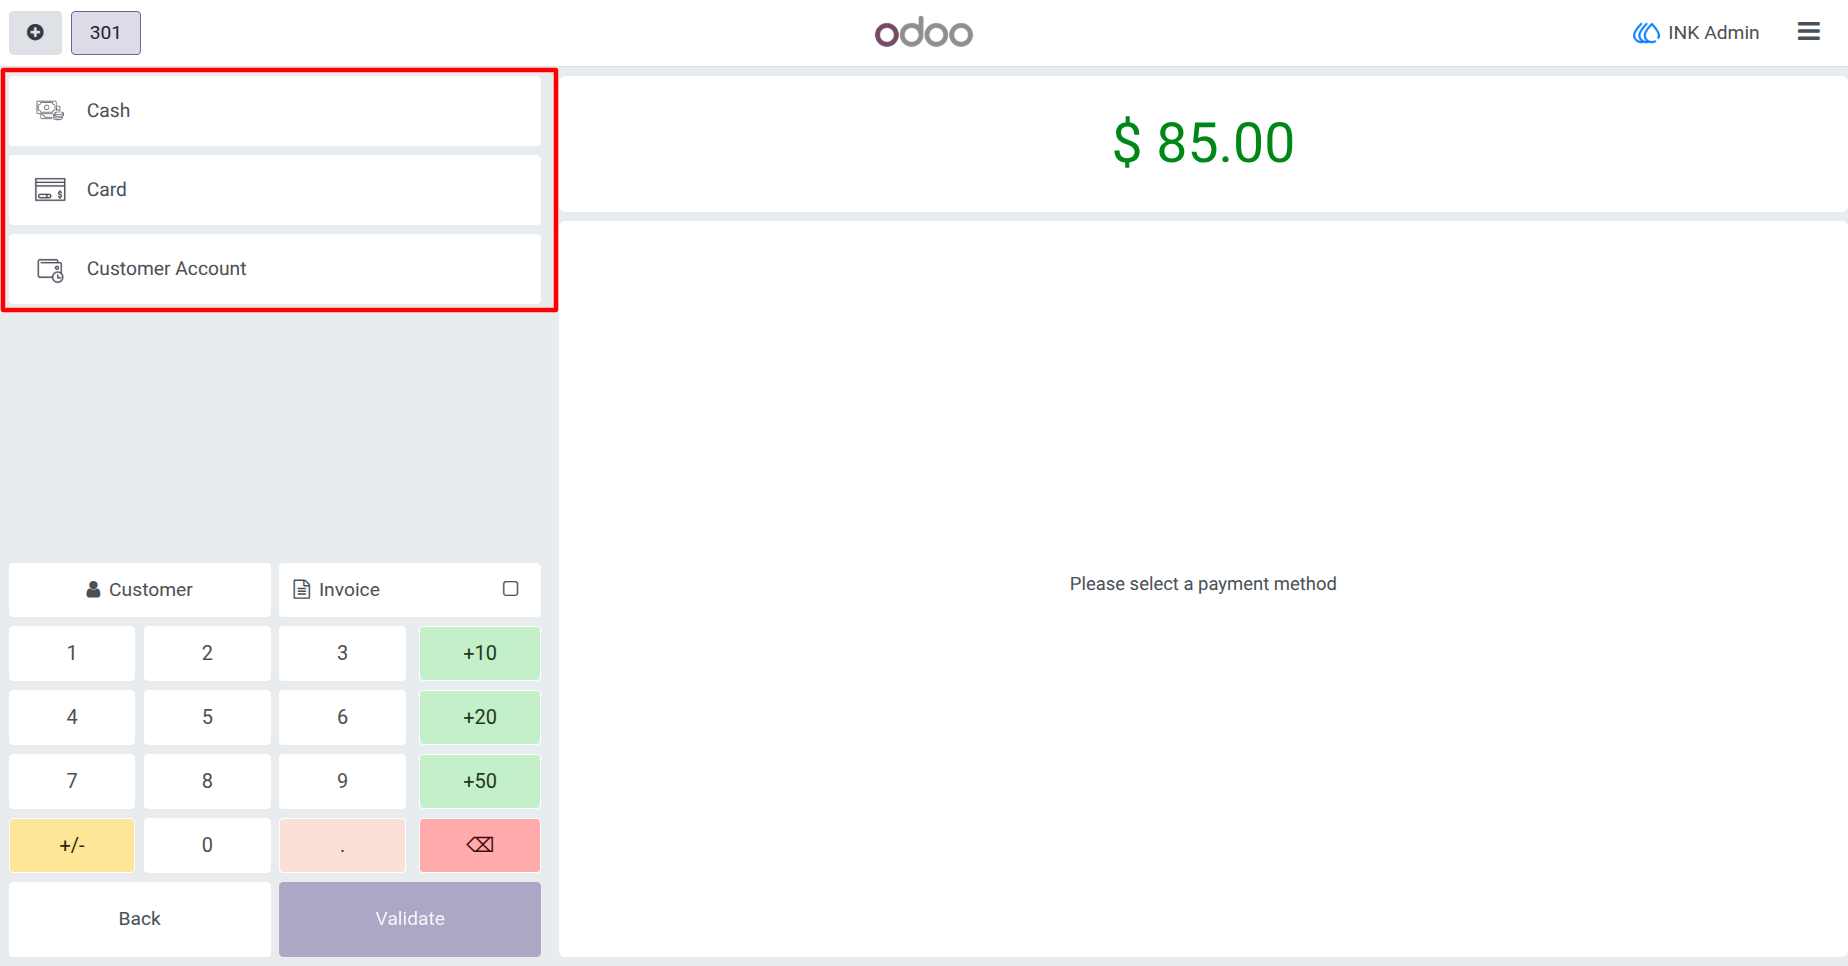This screenshot has height=966, width=1848.
Task: Tap number 7 on the numpad
Action: click(x=72, y=781)
